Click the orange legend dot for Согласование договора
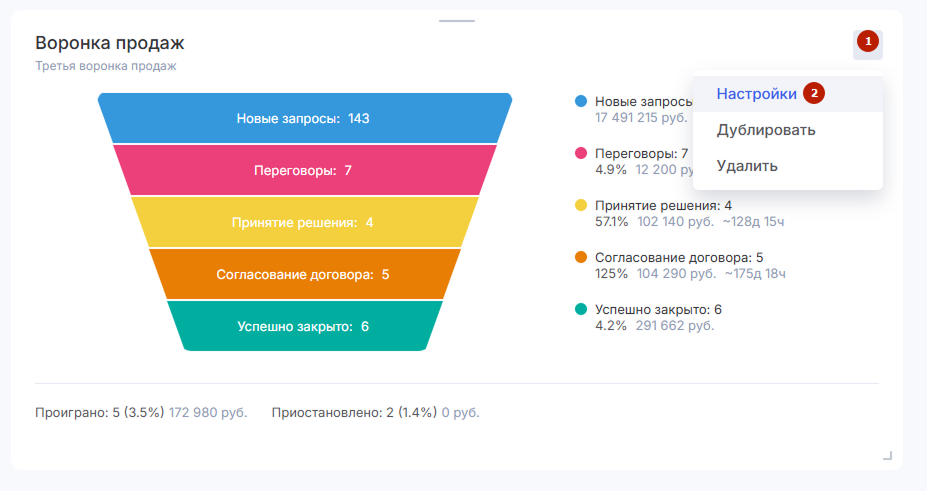 point(581,257)
